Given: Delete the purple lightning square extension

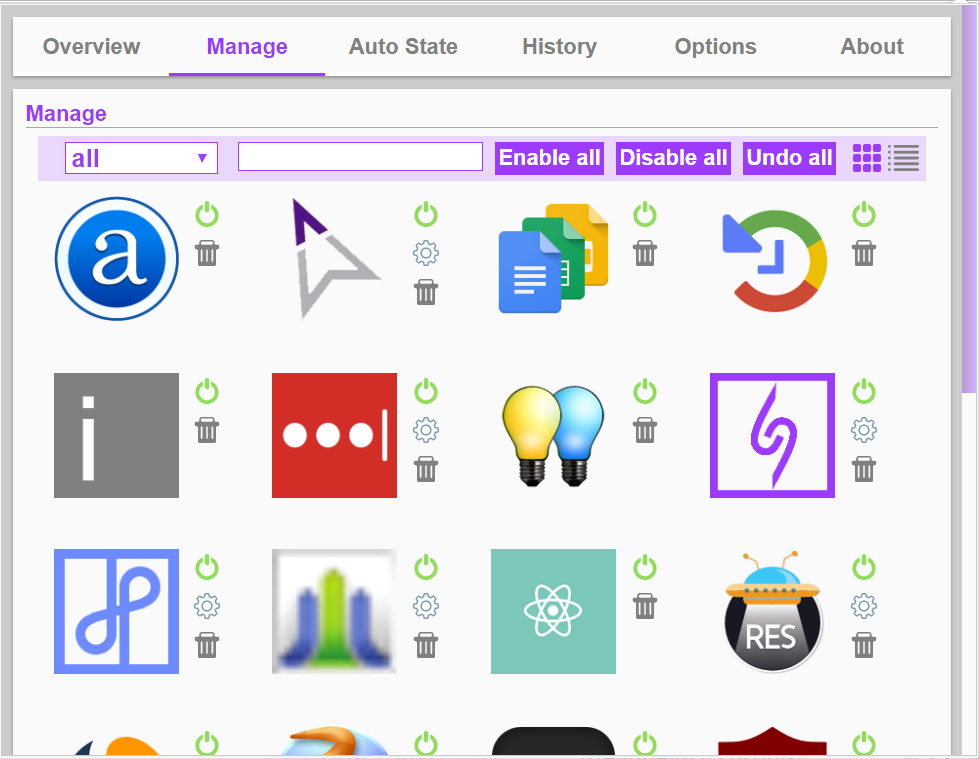Looking at the screenshot, I should click(864, 469).
